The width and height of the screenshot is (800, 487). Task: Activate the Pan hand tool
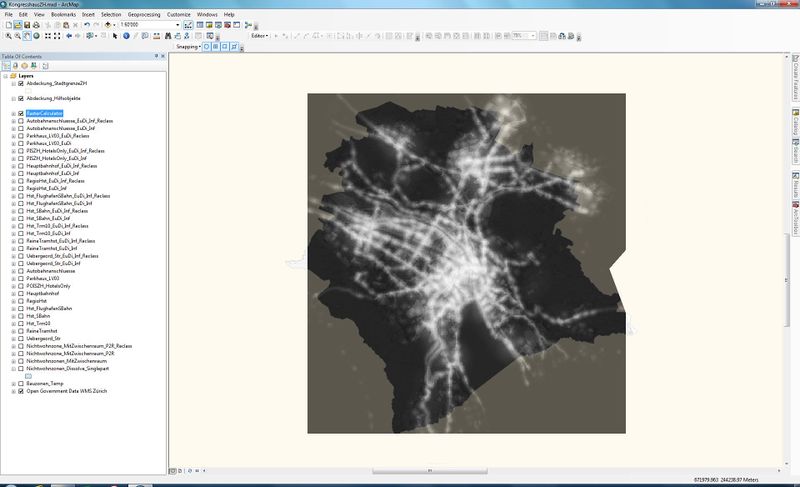[28, 35]
